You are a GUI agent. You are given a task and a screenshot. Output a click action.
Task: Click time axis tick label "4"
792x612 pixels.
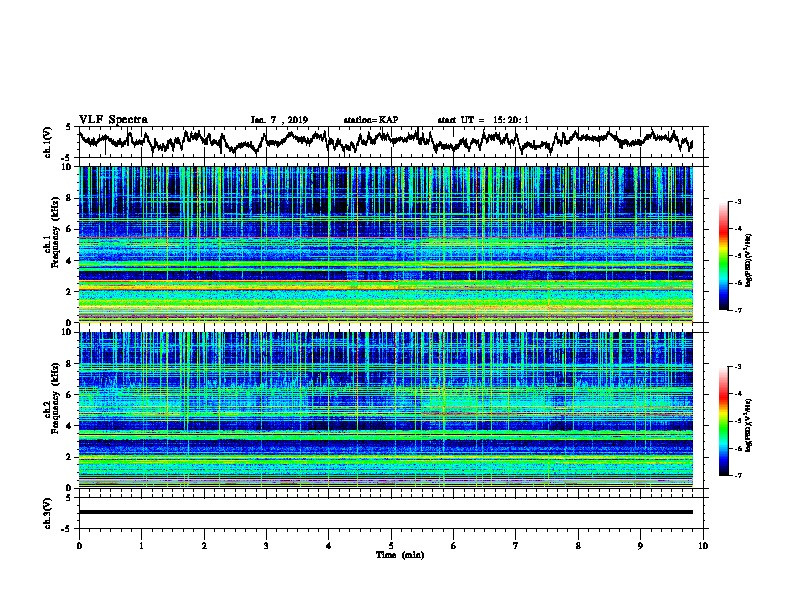tap(329, 545)
